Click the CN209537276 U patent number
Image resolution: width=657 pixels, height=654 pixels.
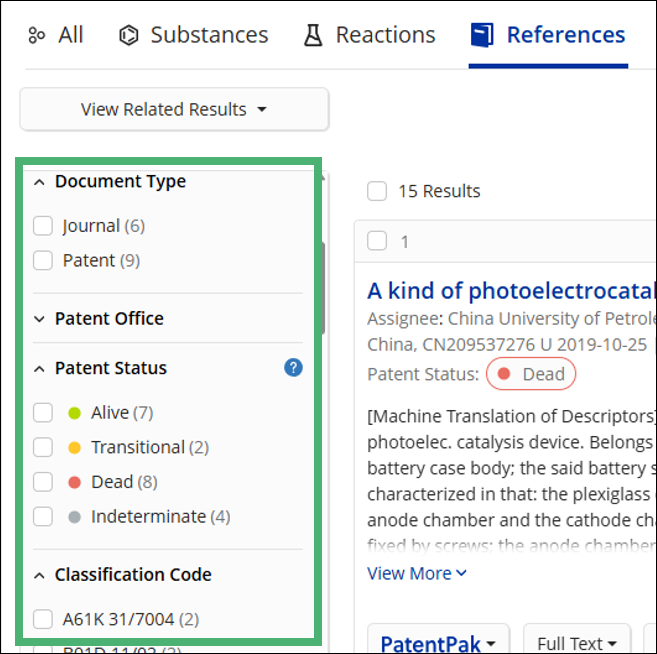[487, 345]
